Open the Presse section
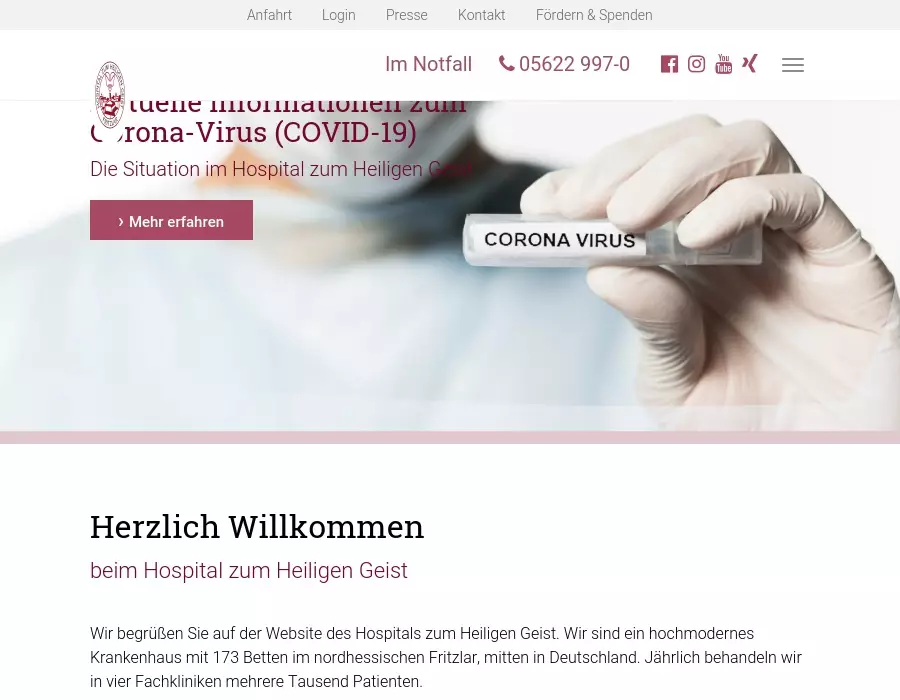The image size is (900, 700). [x=406, y=15]
